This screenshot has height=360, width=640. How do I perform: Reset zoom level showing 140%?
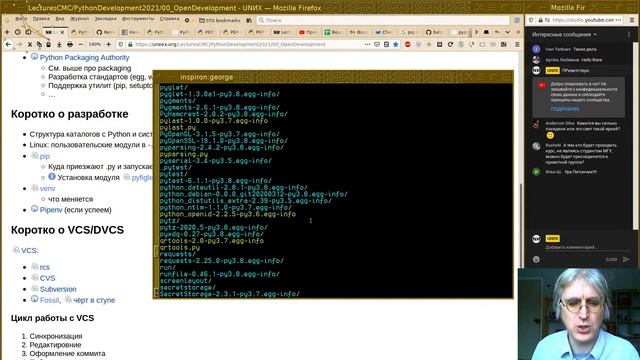[95, 44]
